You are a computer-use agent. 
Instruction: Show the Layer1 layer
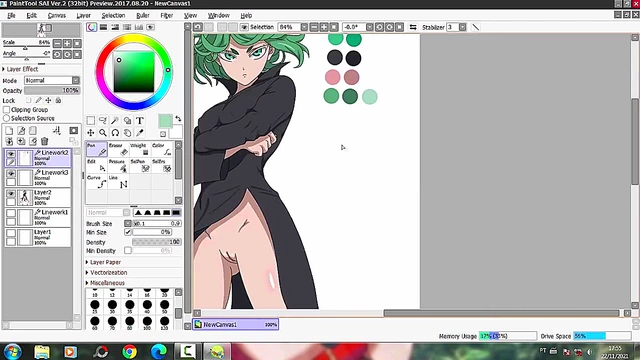pyautogui.click(x=11, y=233)
